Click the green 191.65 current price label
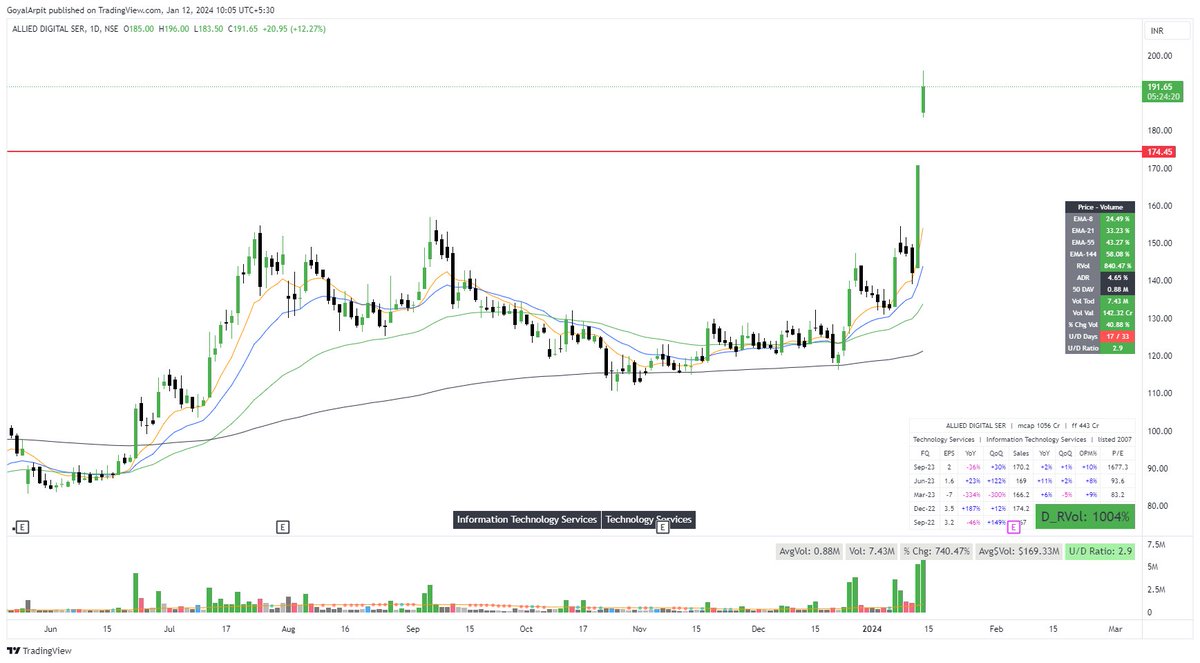This screenshot has width=1200, height=663. [1164, 92]
